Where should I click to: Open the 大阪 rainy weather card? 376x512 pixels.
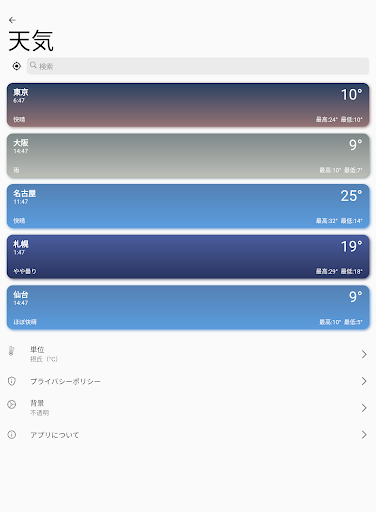point(188,156)
